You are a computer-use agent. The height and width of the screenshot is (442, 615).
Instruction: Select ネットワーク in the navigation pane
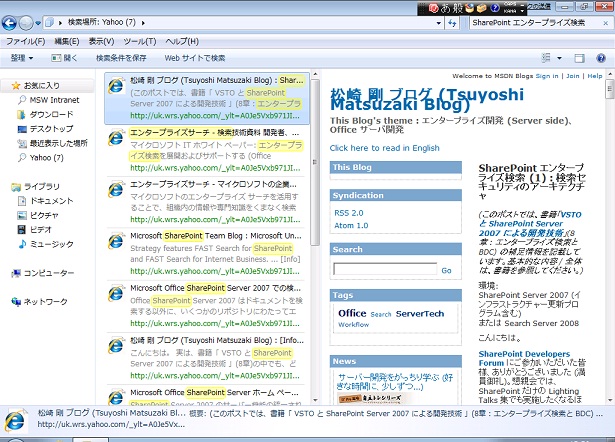pyautogui.click(x=40, y=302)
